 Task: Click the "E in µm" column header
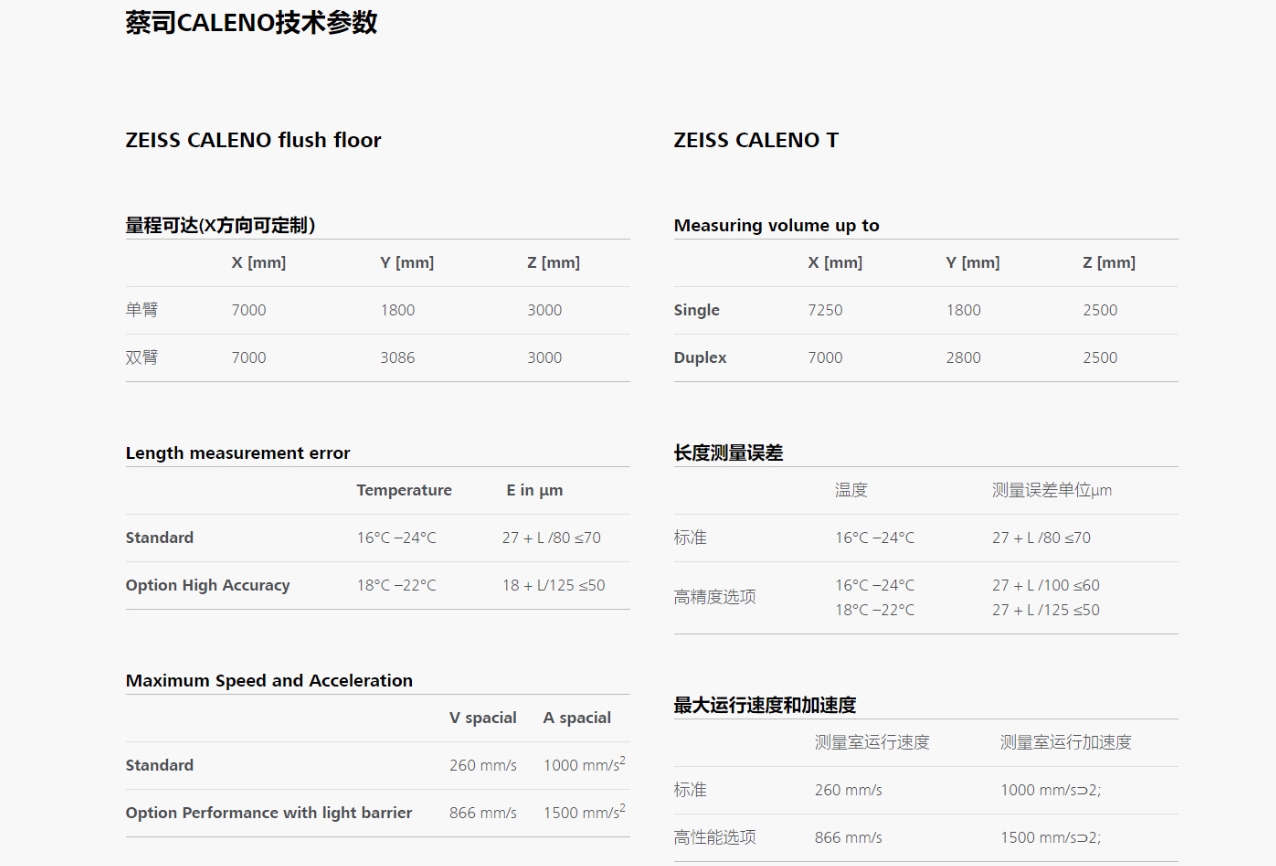(x=535, y=490)
